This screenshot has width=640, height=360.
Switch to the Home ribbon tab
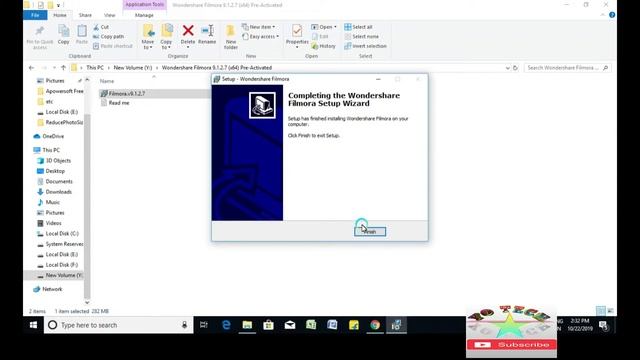[60, 15]
